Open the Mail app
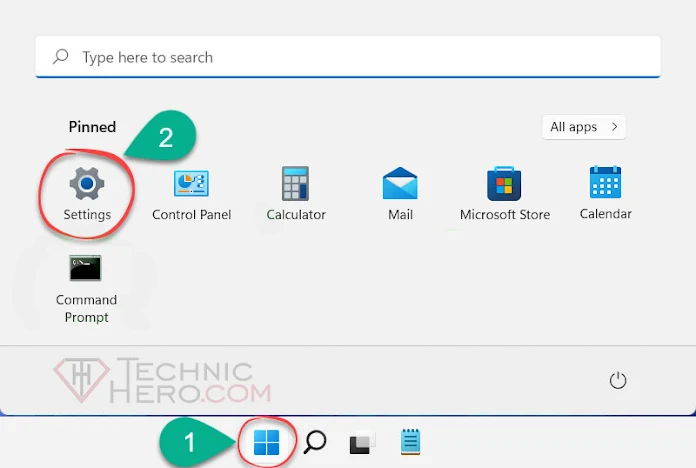 [400, 194]
